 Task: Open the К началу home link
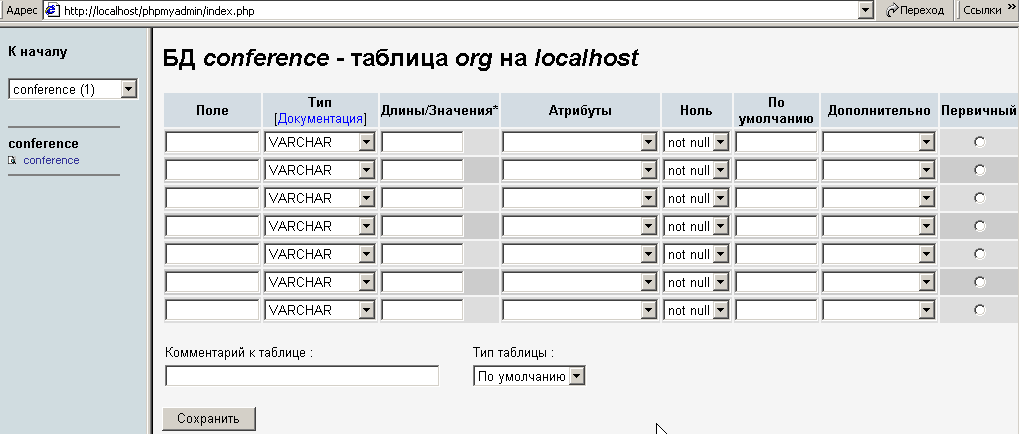pyautogui.click(x=38, y=51)
